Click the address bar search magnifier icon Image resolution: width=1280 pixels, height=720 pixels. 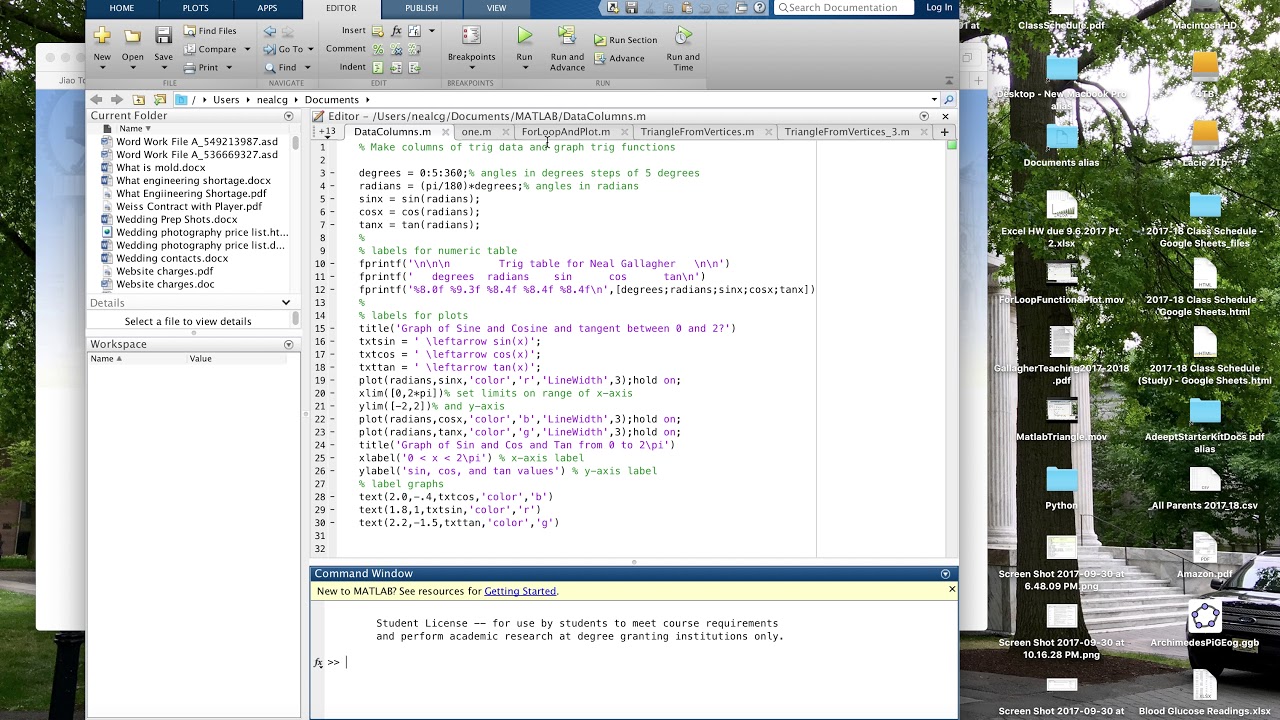click(948, 100)
